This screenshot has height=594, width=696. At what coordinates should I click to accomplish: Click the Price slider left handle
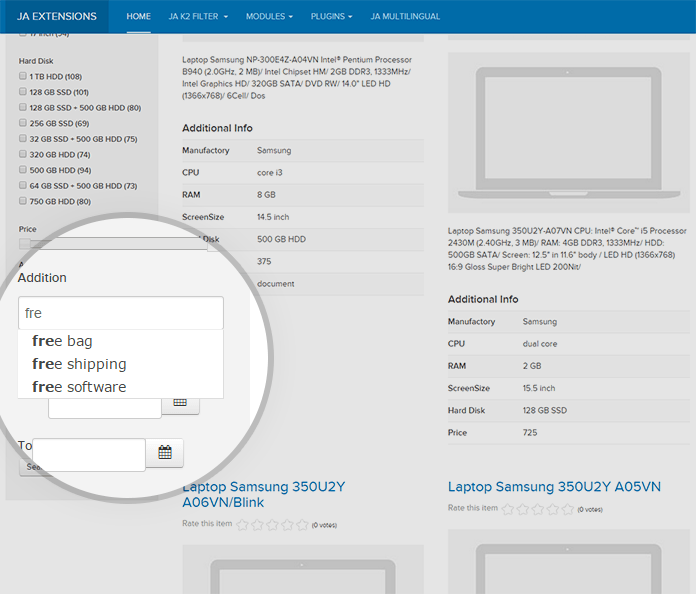(x=24, y=243)
